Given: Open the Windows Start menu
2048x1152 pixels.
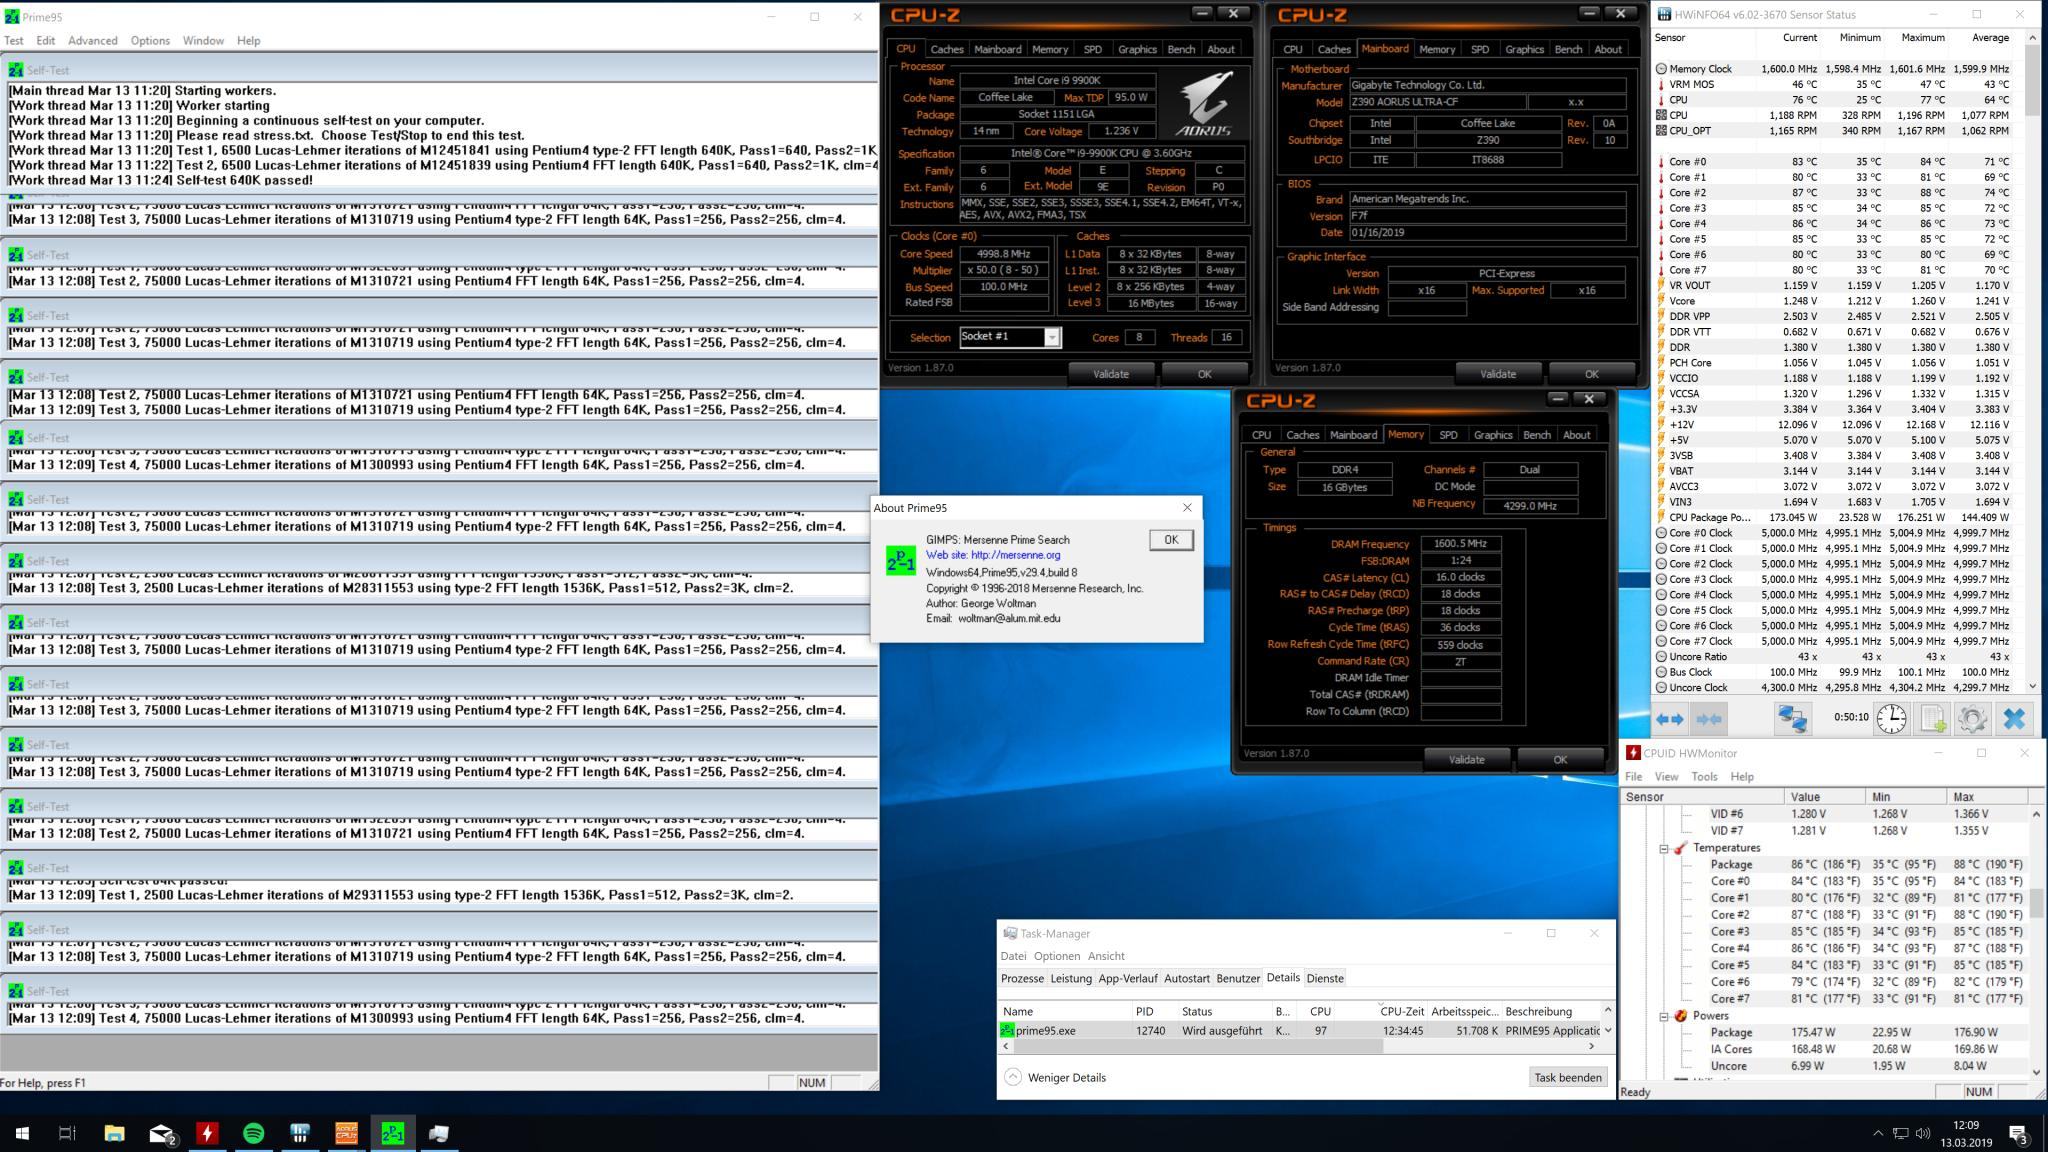Looking at the screenshot, I should coord(22,1133).
